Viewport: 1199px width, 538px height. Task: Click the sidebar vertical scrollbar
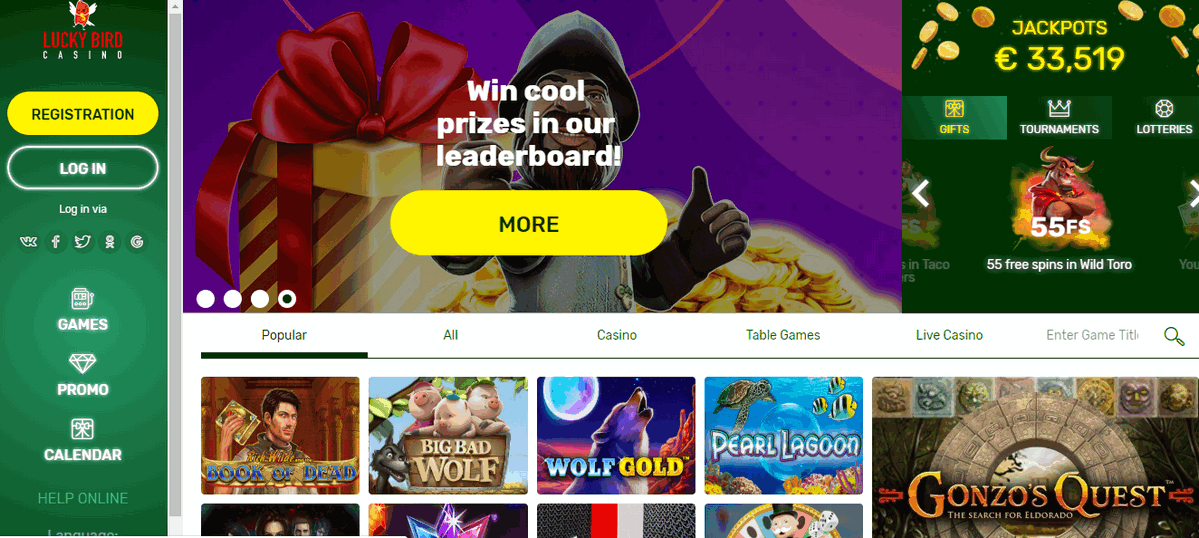coord(175,260)
